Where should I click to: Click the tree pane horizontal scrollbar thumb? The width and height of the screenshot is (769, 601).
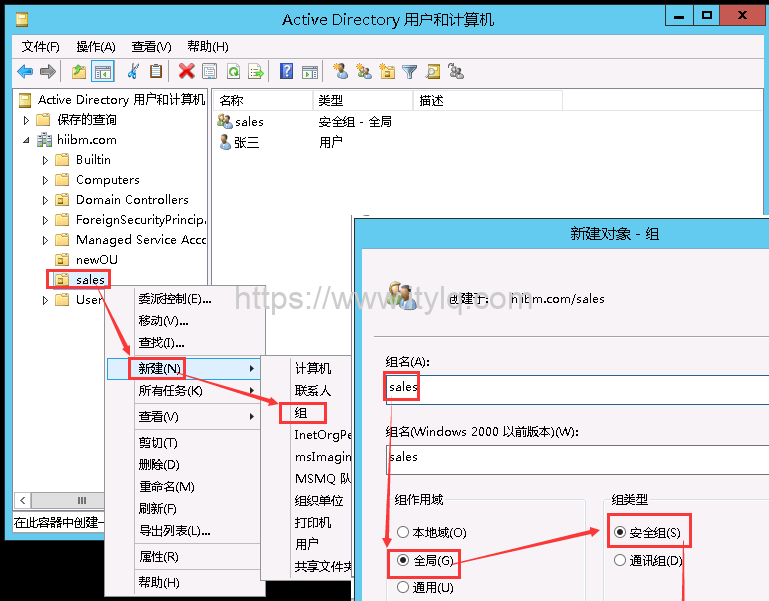69,500
